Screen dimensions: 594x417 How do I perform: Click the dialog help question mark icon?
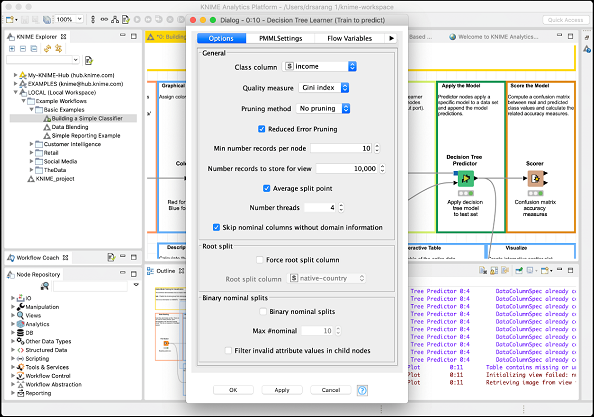pyautogui.click(x=362, y=390)
